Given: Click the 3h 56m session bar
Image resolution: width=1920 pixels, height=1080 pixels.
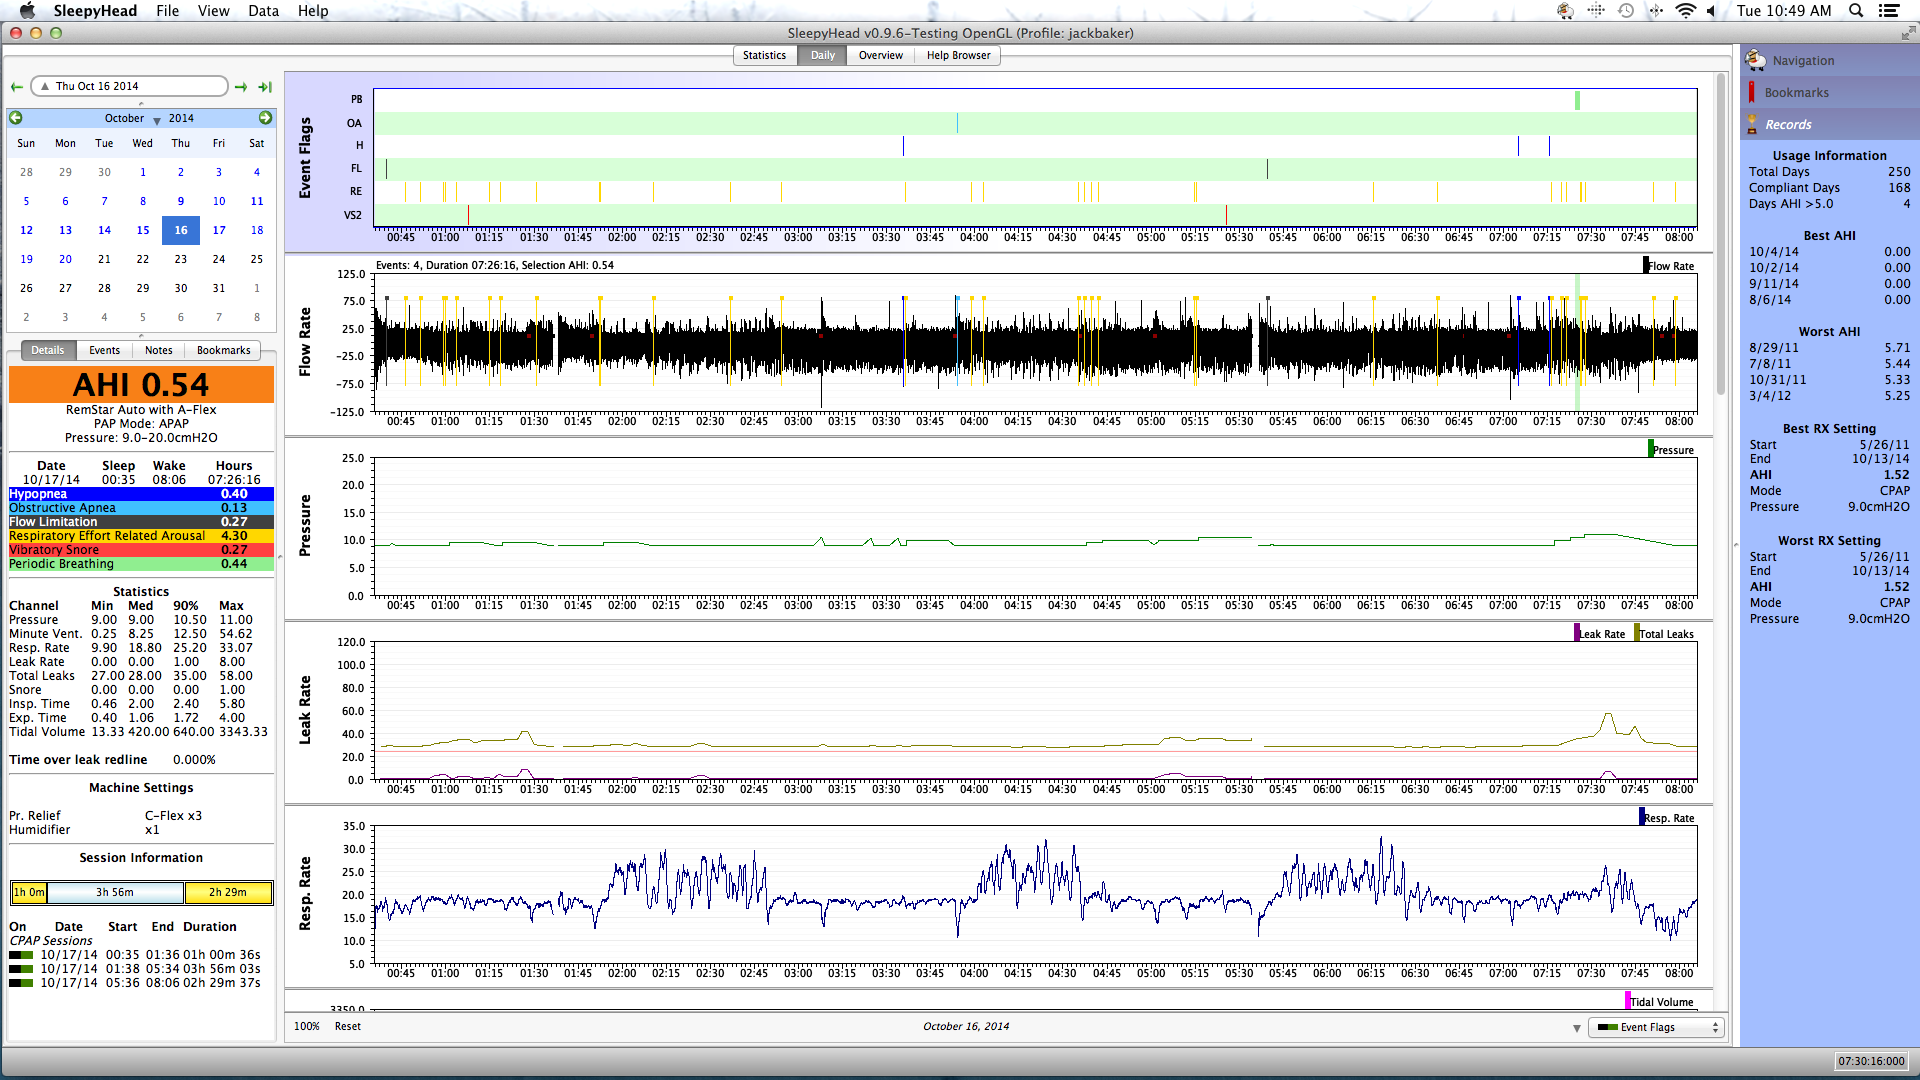Looking at the screenshot, I should pyautogui.click(x=115, y=893).
